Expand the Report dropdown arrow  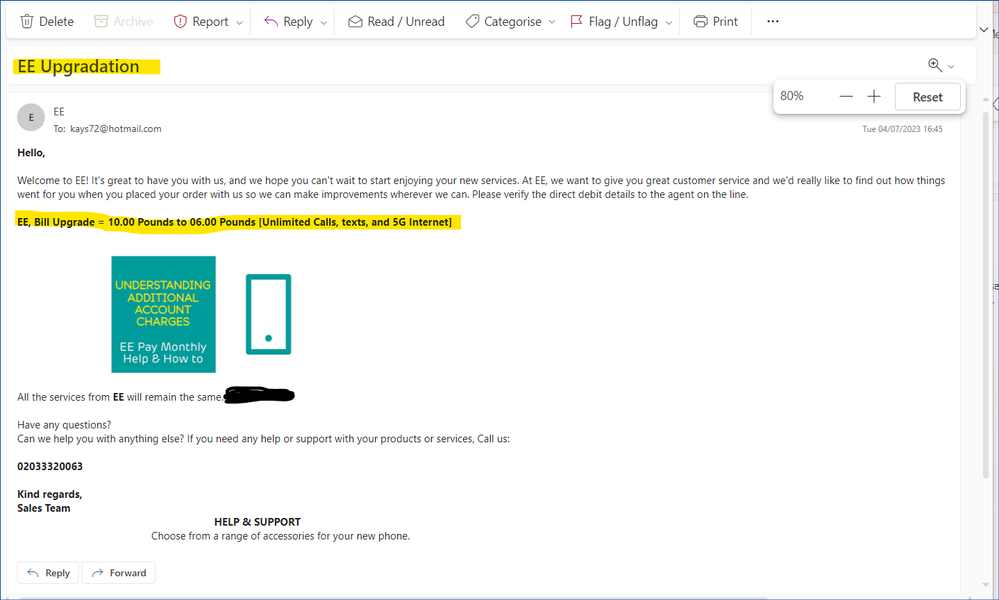(240, 22)
